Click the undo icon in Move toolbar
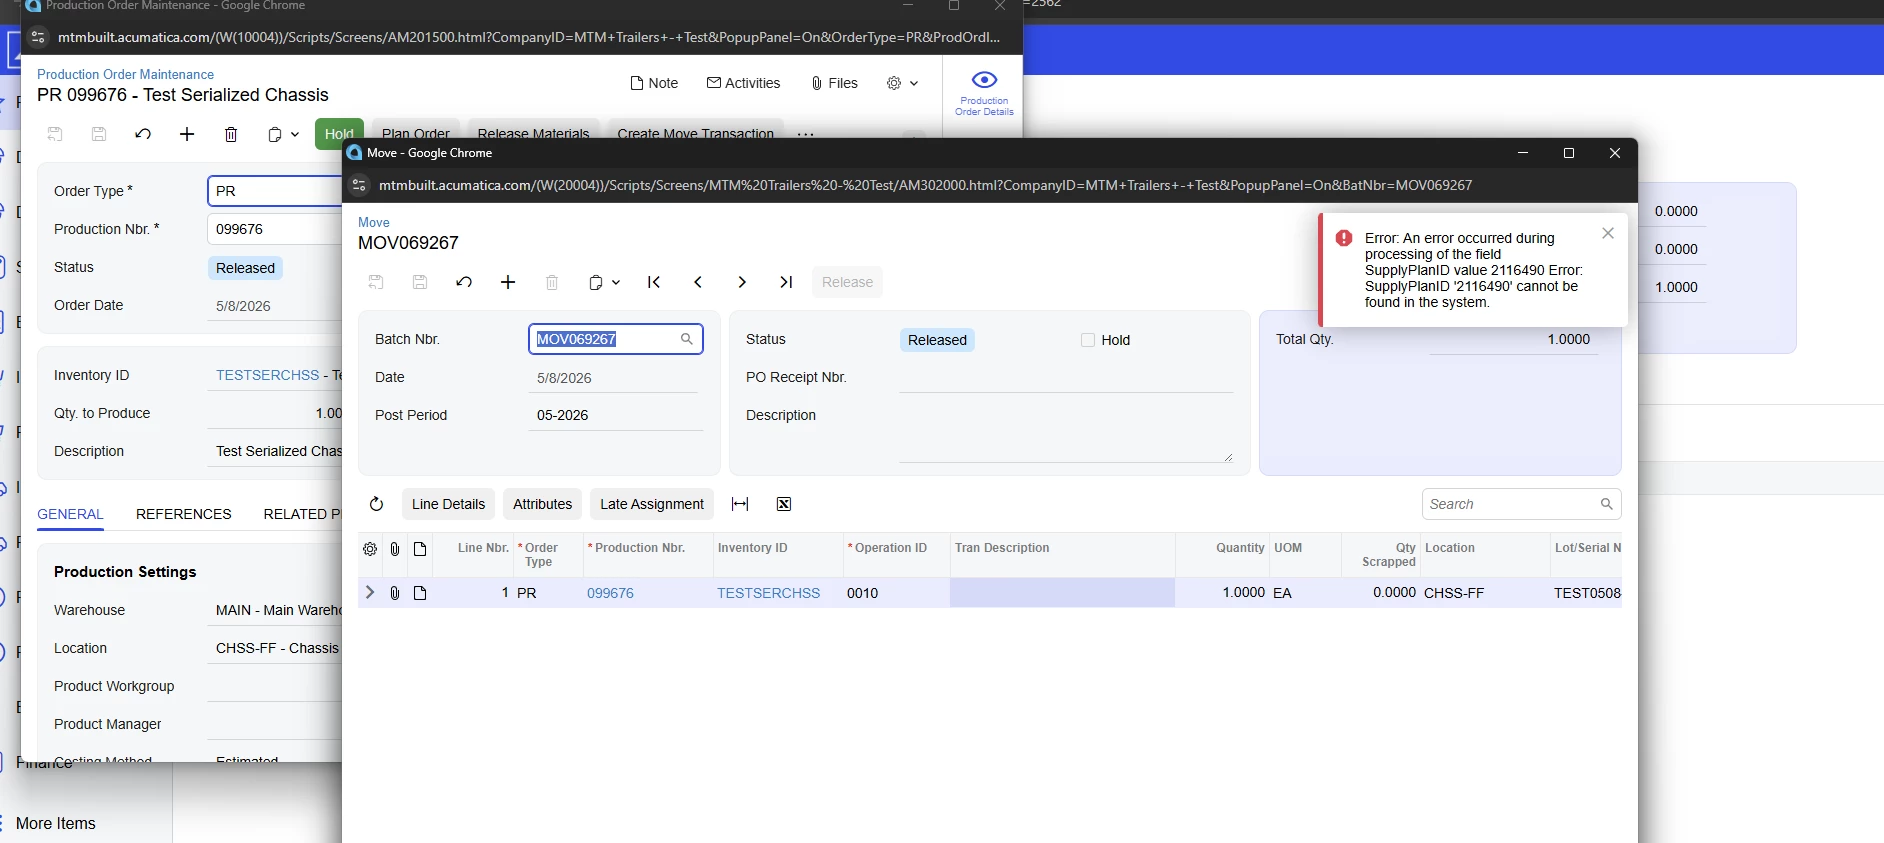 (x=464, y=282)
